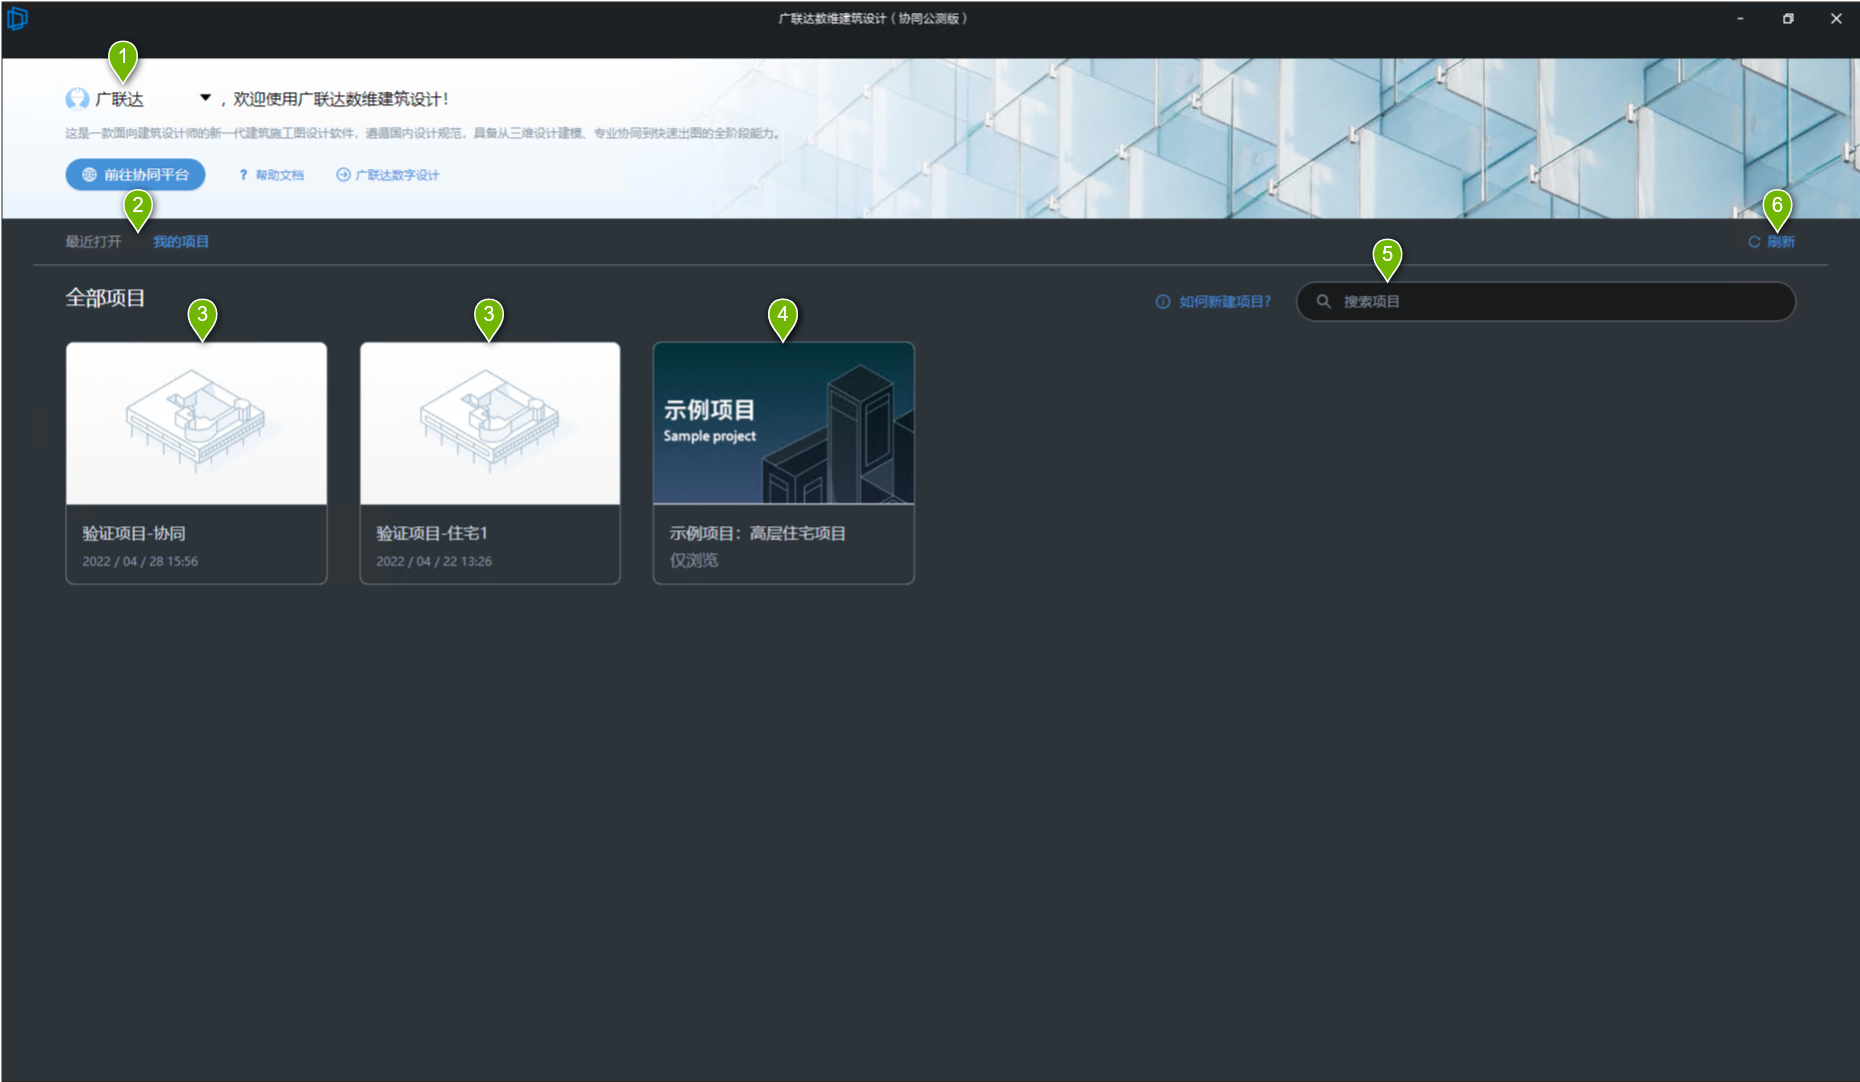Close the application window
1860x1082 pixels.
pyautogui.click(x=1836, y=18)
